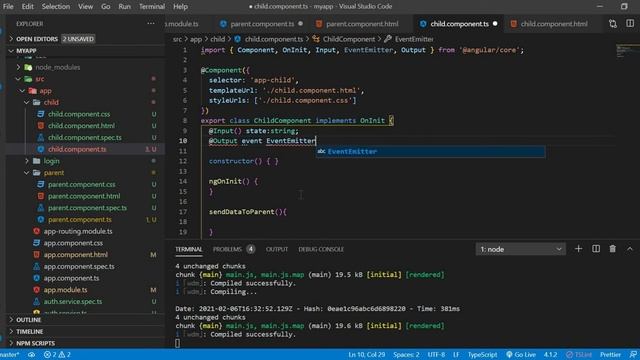Open the View menu
The image size is (640, 360).
(85, 7)
